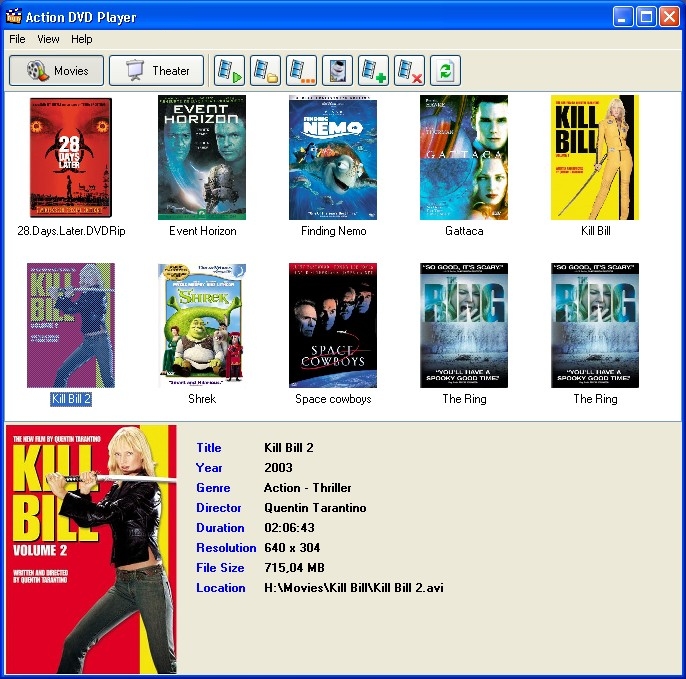Click the Gattaca title label
The image size is (686, 679).
464,231
